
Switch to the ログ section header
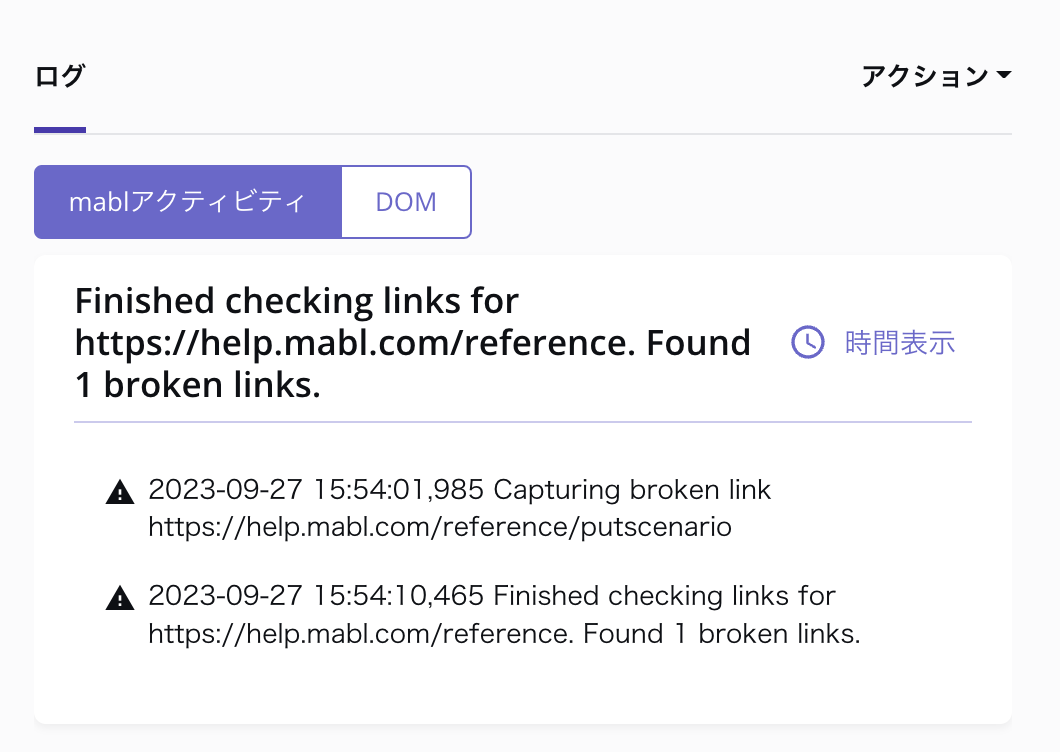point(60,77)
